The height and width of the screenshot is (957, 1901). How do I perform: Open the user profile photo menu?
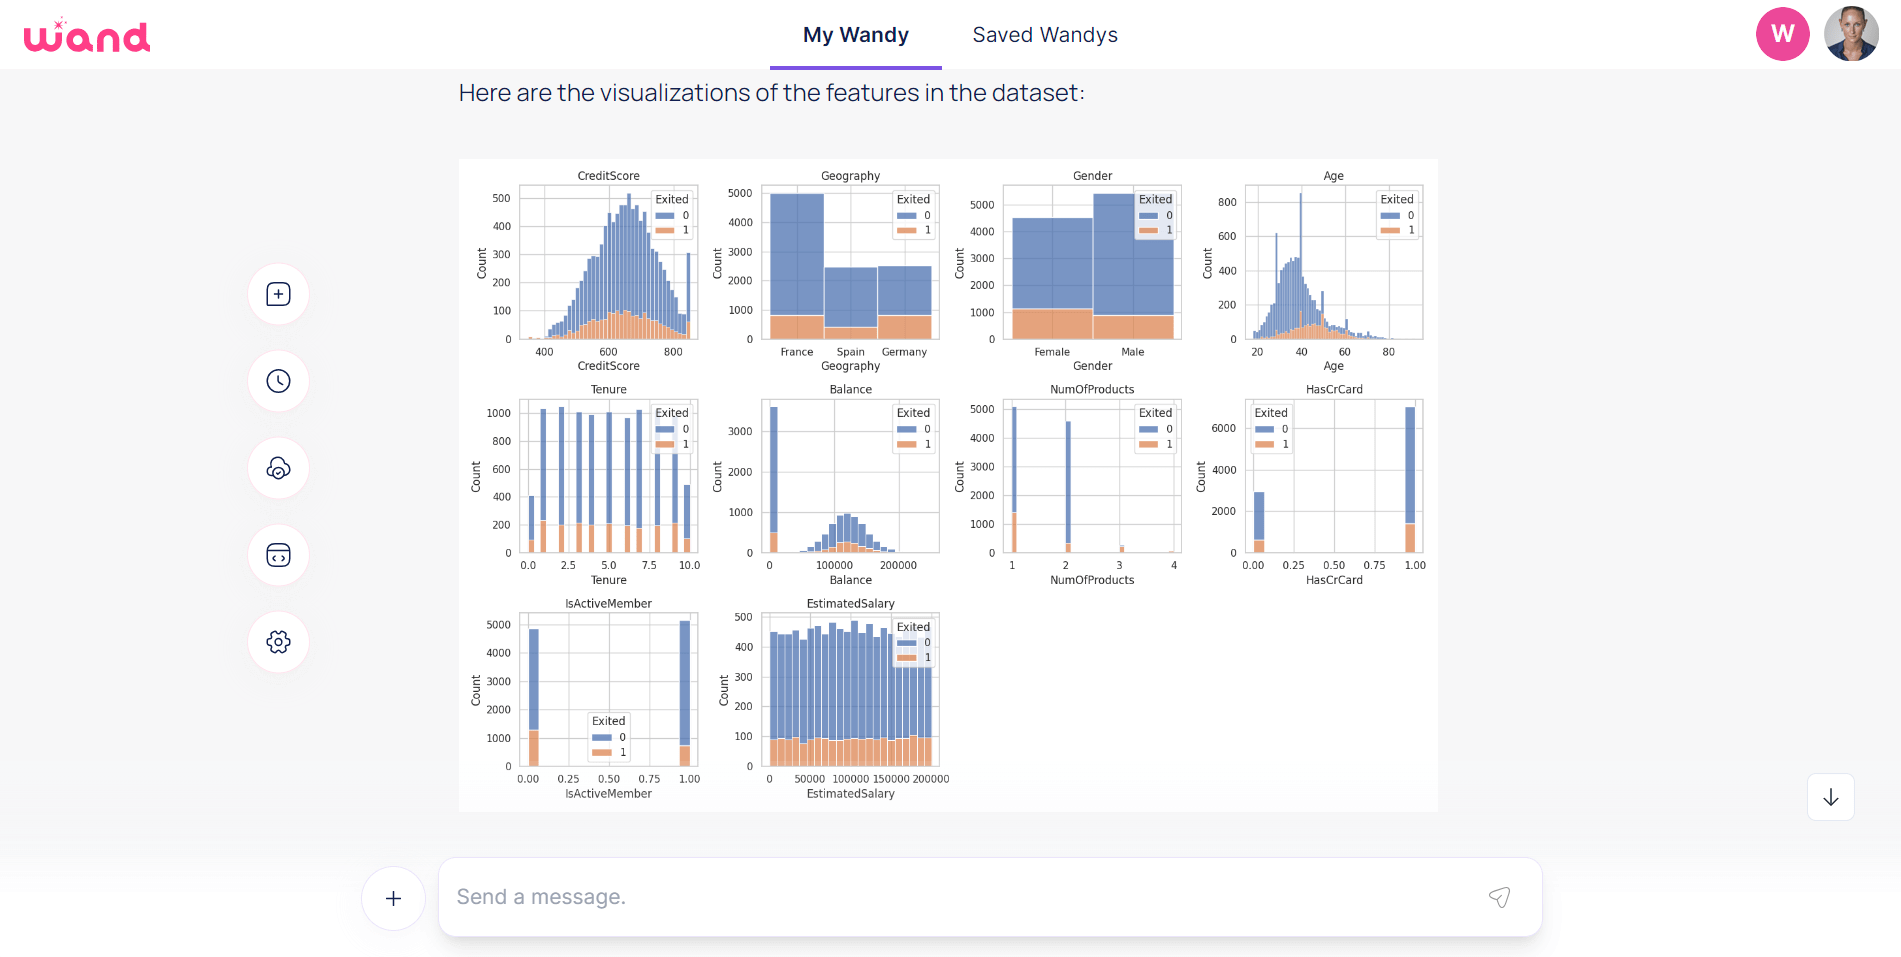[1851, 34]
